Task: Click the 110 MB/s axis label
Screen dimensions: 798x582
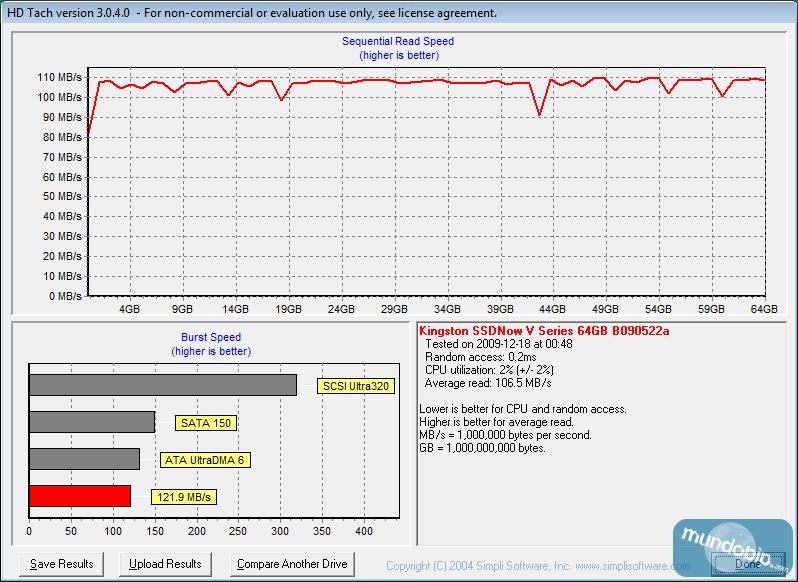Action: pos(60,77)
